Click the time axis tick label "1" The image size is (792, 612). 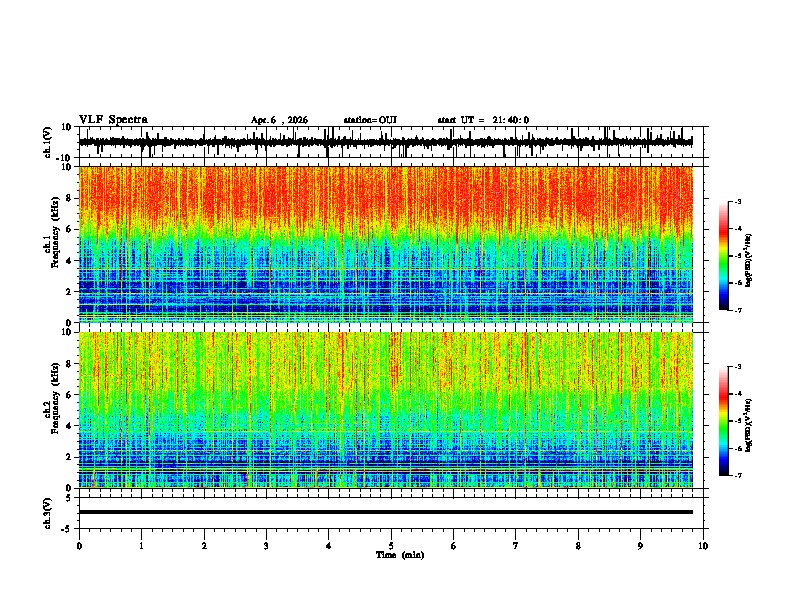coord(141,546)
